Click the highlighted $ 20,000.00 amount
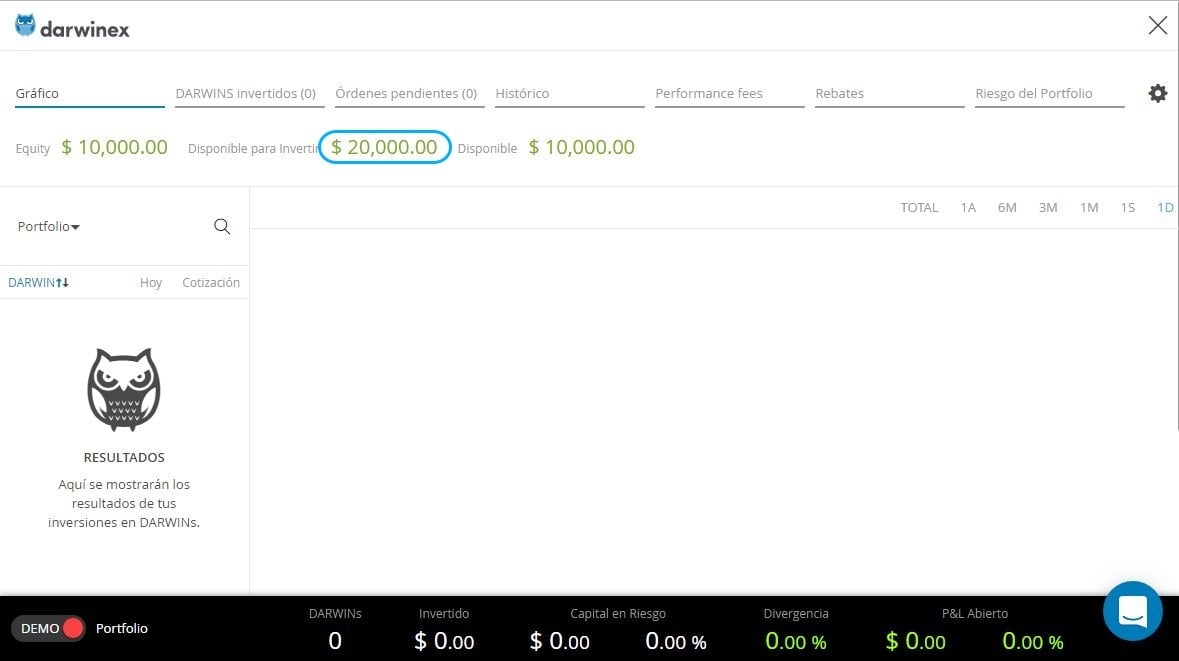 (384, 147)
